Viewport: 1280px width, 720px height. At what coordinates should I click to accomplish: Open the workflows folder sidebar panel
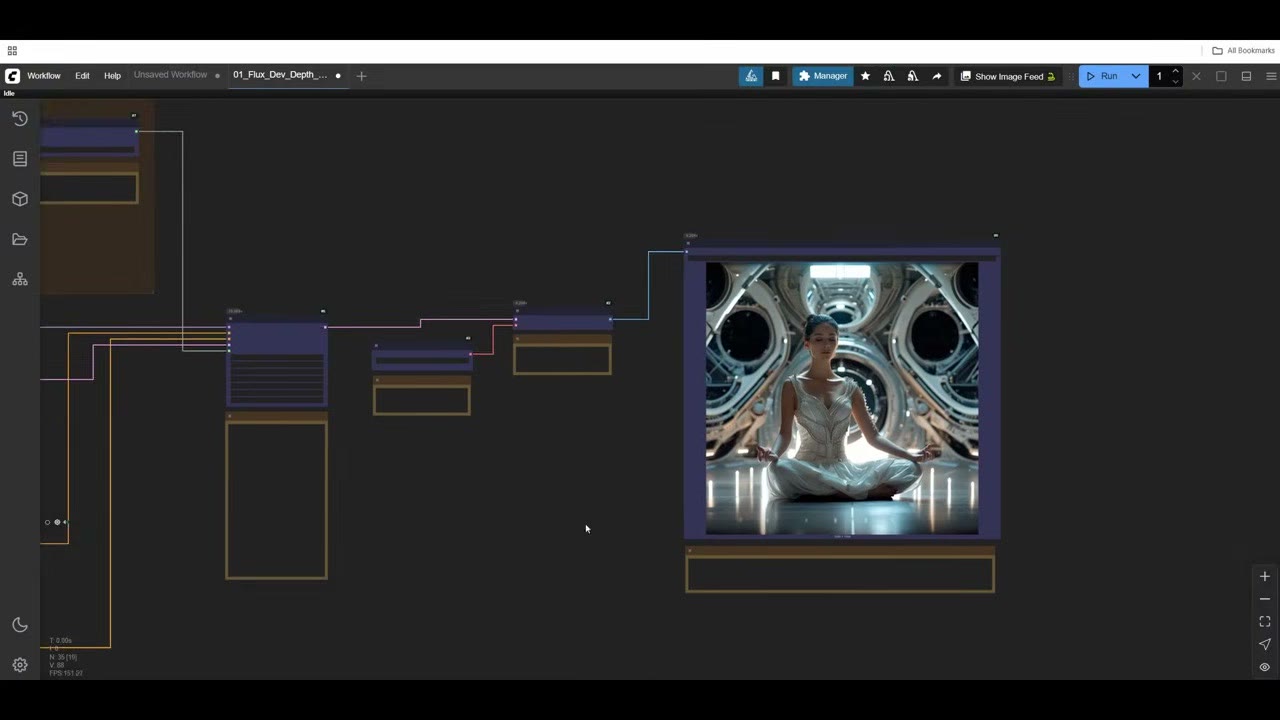click(20, 239)
